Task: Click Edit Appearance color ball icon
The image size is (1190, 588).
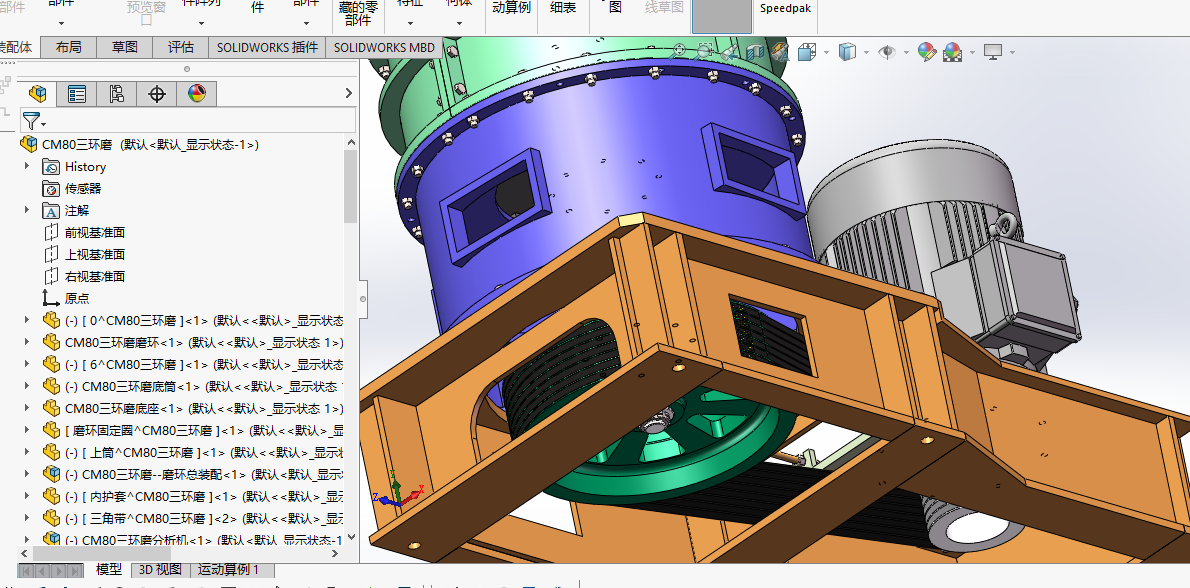Action: [927, 52]
